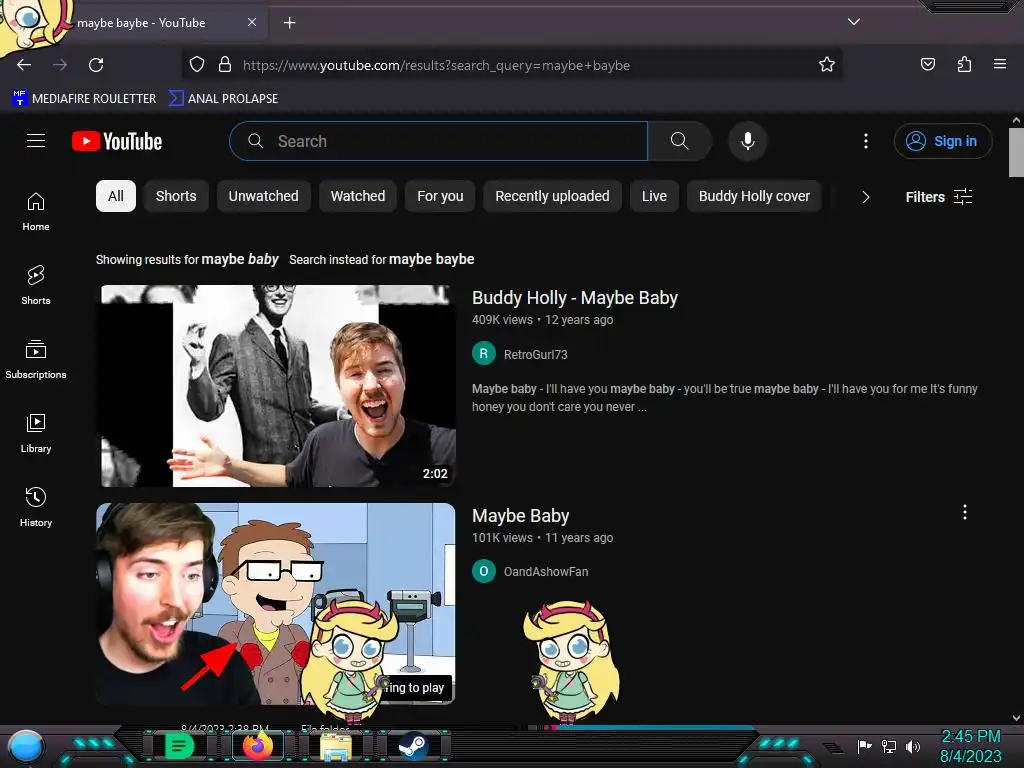Click the scrollbar down arrow

click(1016, 717)
